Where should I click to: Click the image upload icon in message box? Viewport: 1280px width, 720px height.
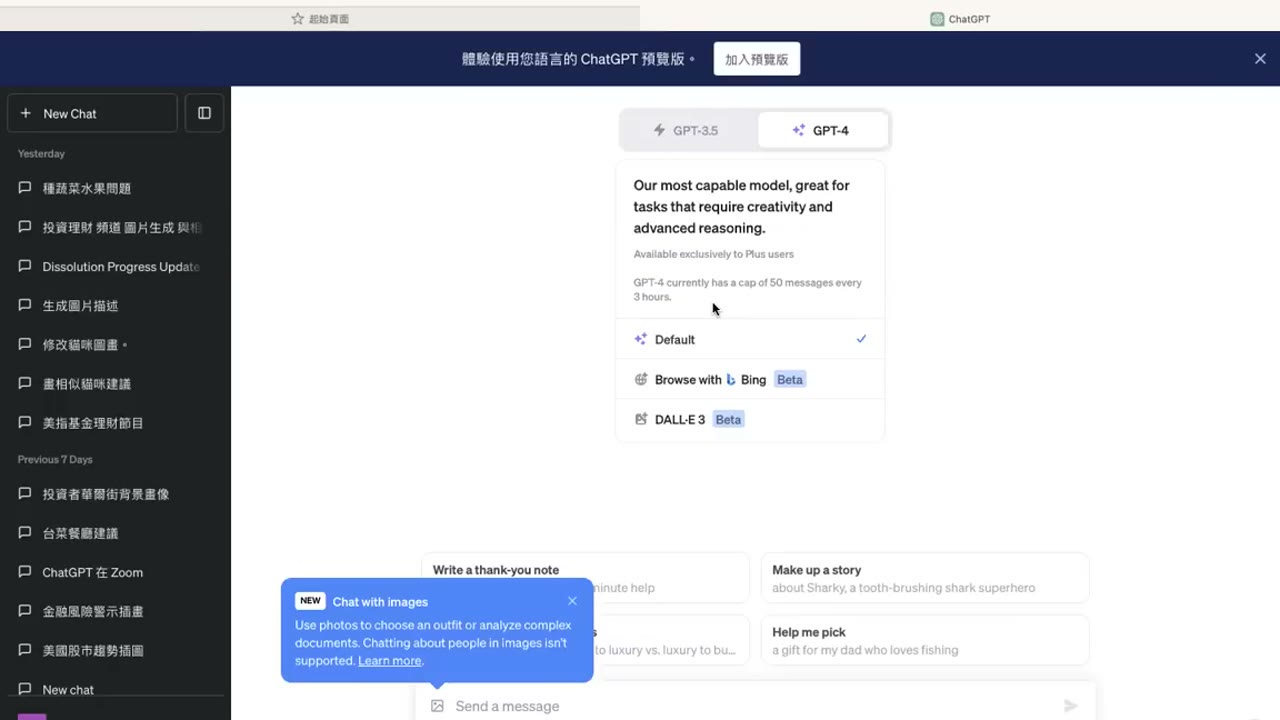pos(437,706)
